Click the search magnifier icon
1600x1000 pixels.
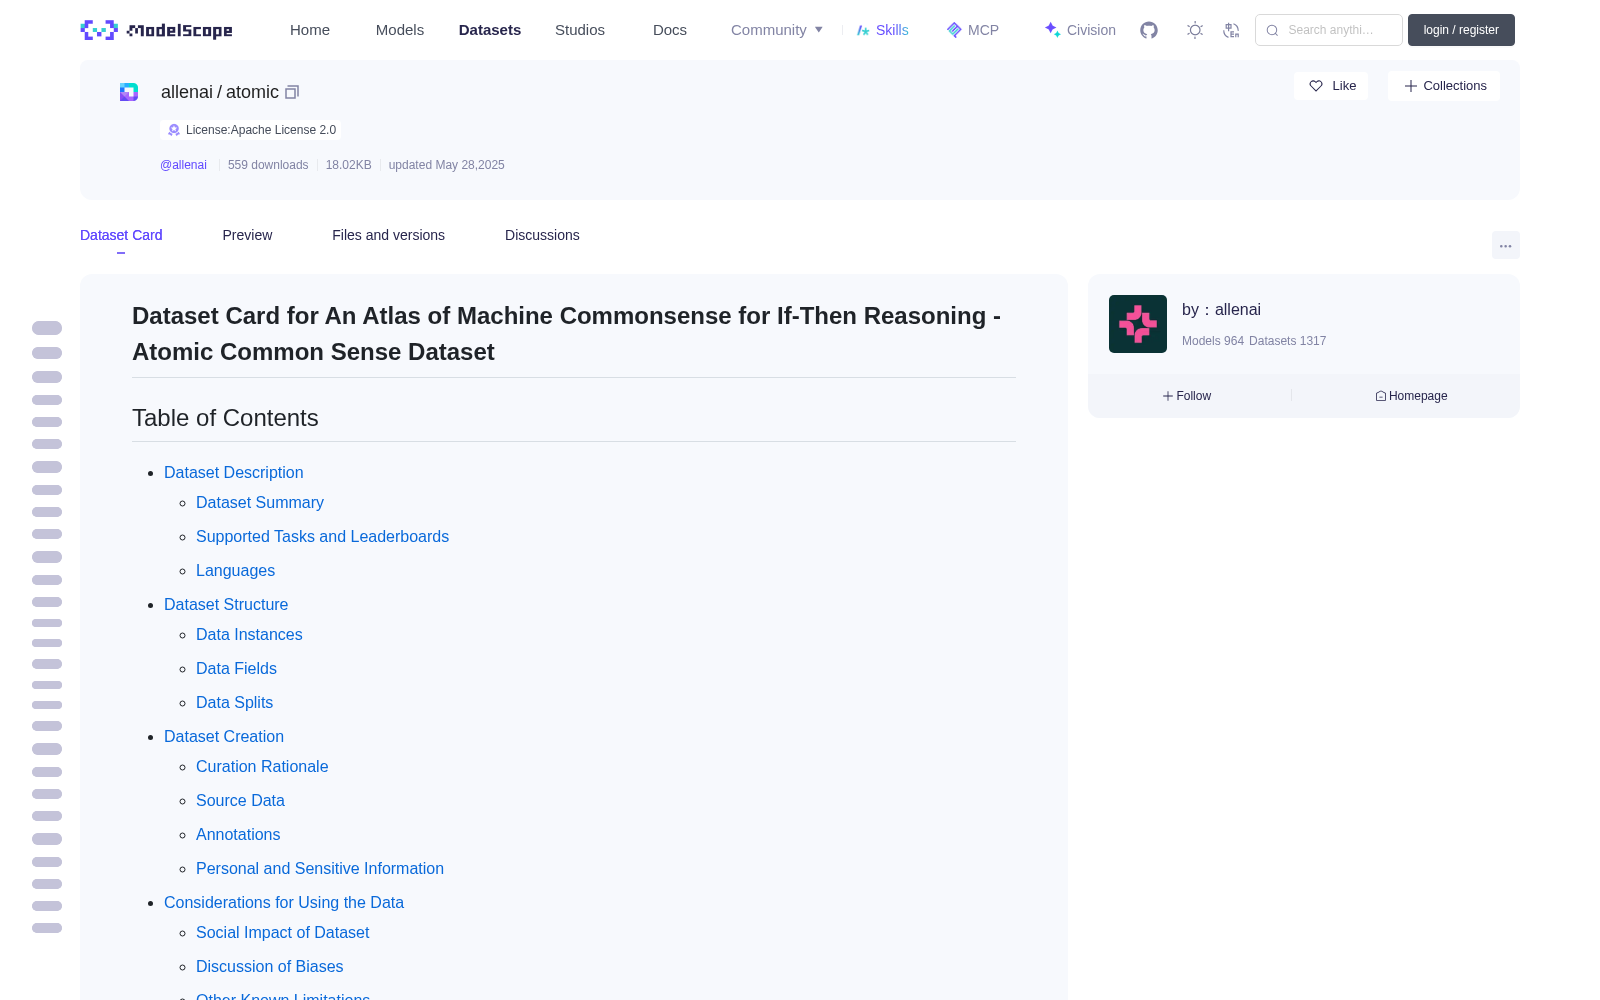pyautogui.click(x=1272, y=30)
